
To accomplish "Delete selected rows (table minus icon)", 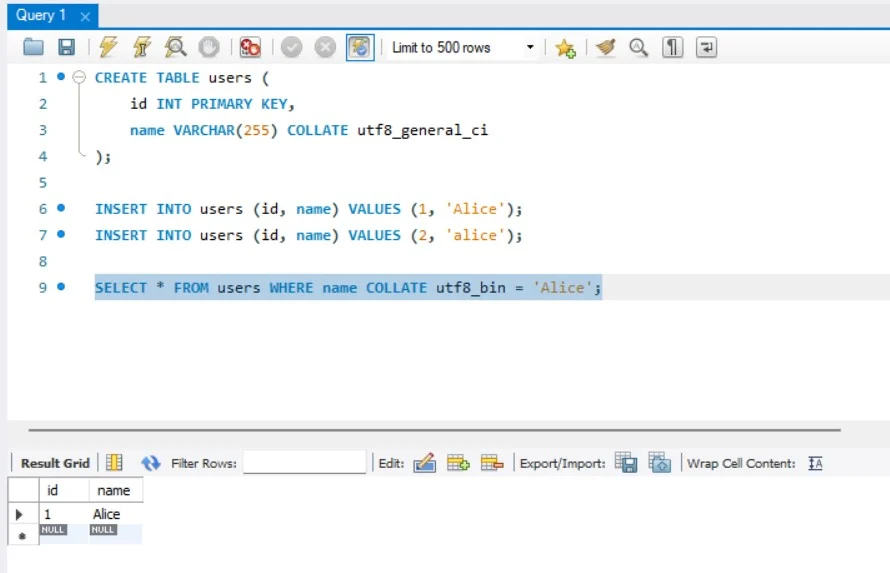I will (492, 462).
